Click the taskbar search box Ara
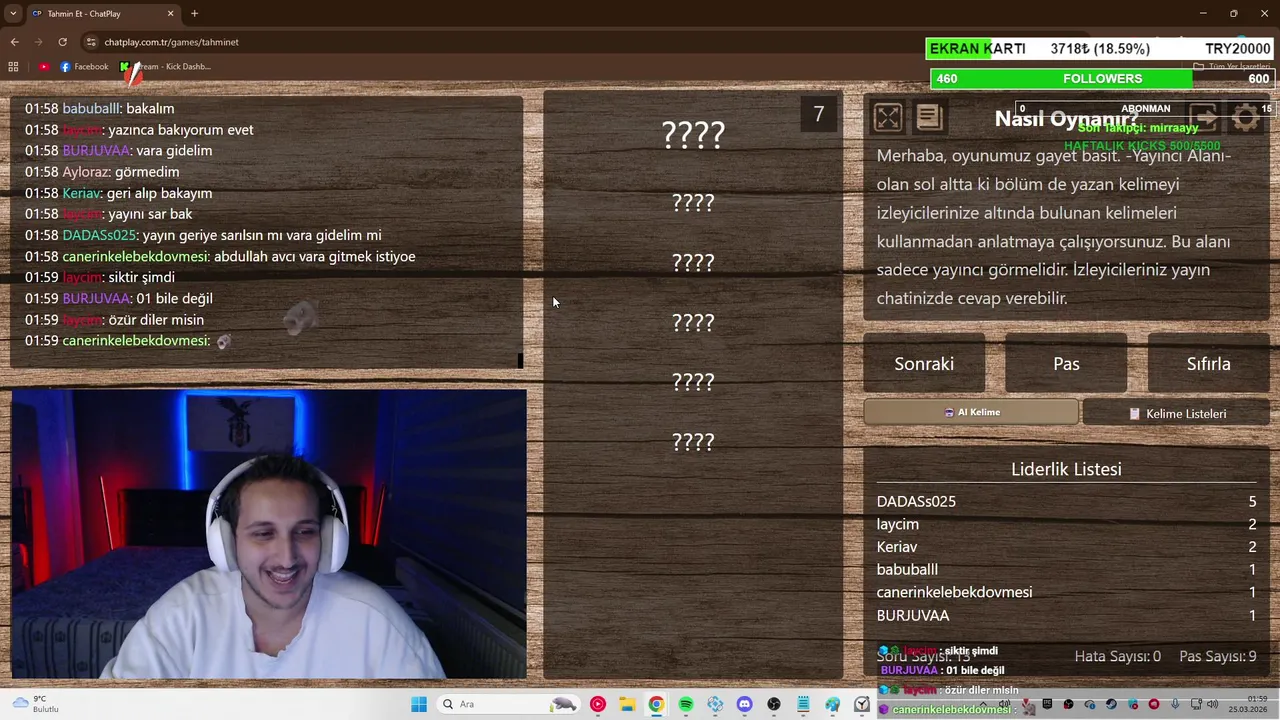The height and width of the screenshot is (720, 1280). point(508,704)
